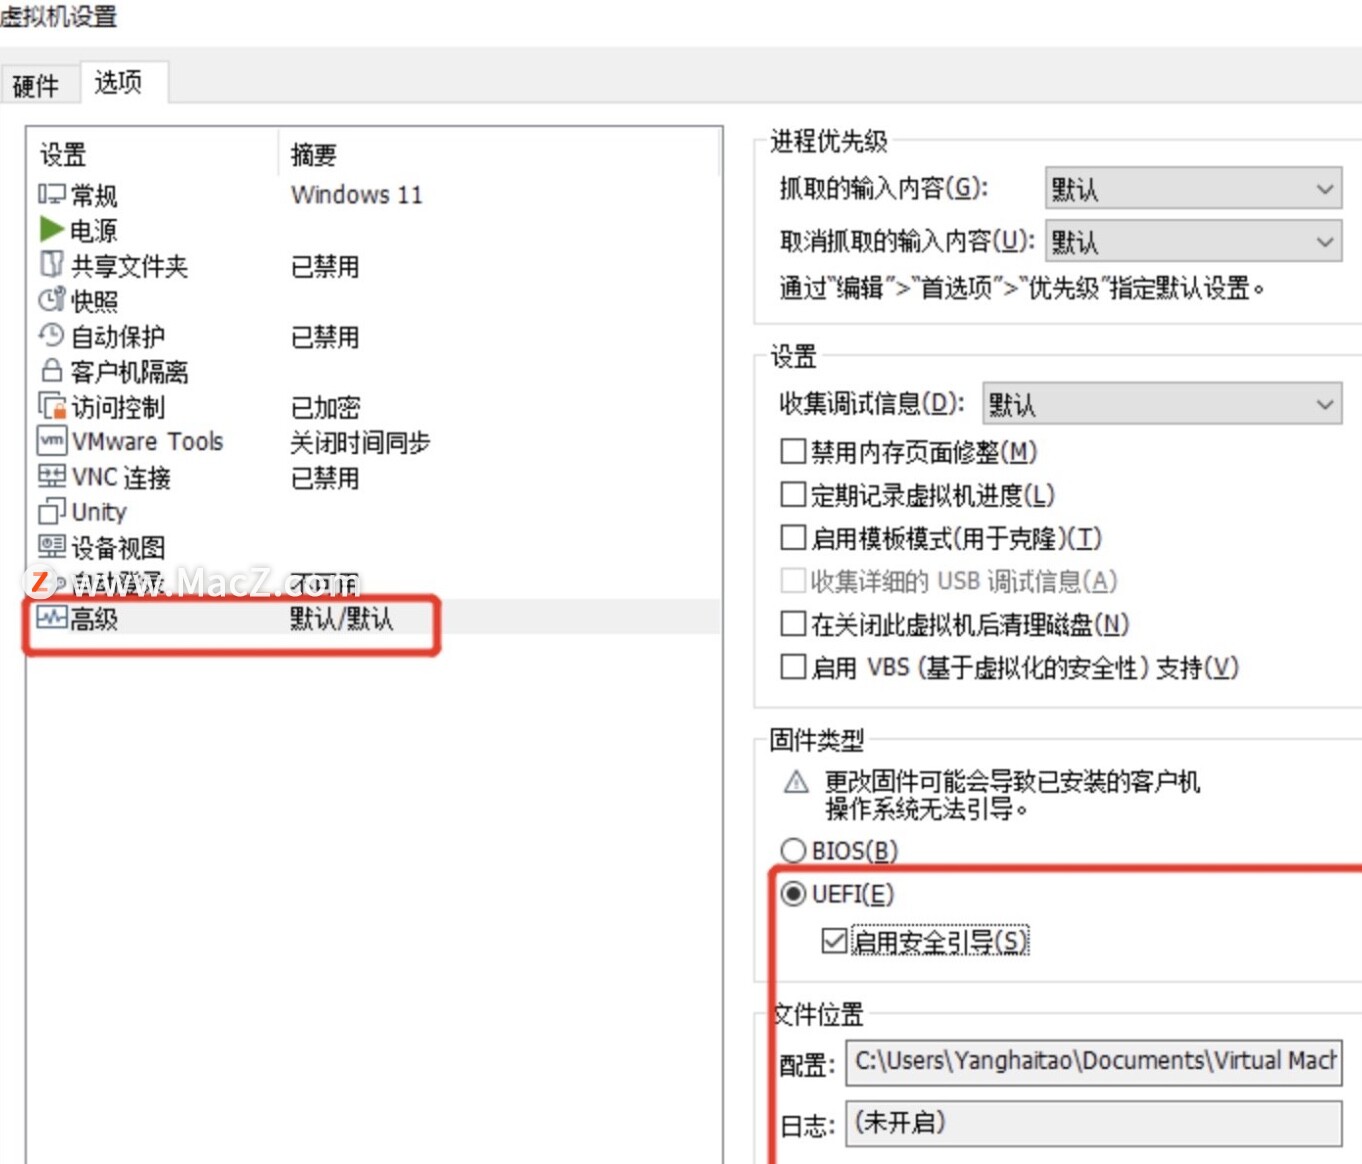Check 启用模板模式(用于克隆)(T)
Screen dimensions: 1362x1164
793,538
